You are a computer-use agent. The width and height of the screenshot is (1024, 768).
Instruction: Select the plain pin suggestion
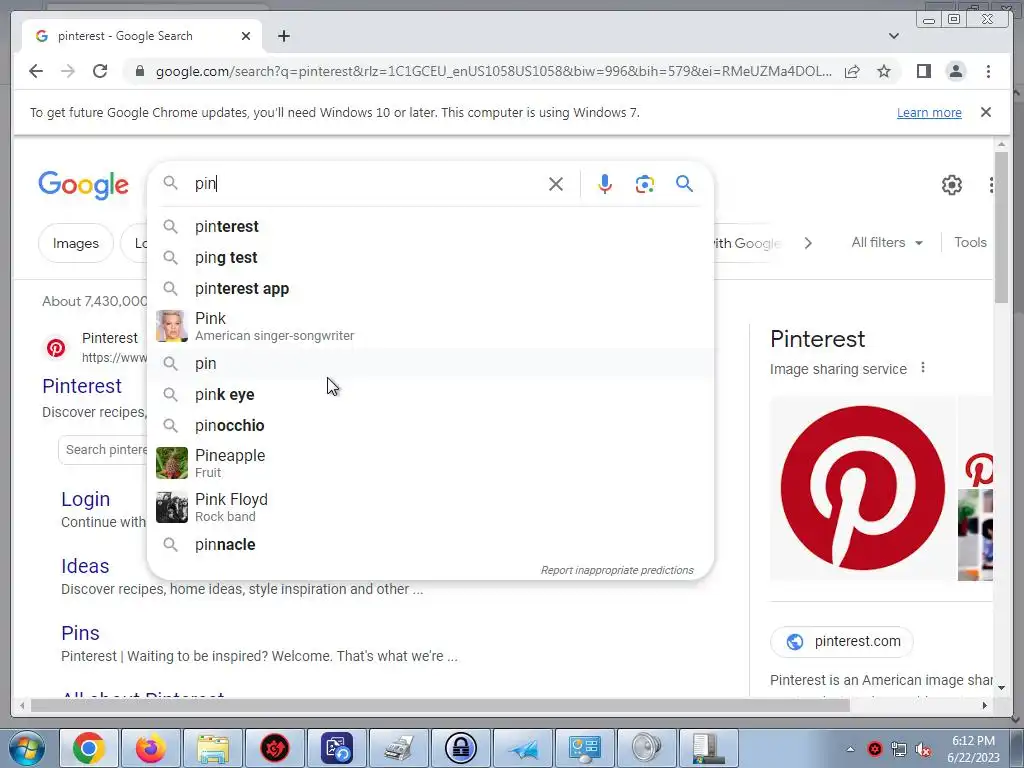431,363
